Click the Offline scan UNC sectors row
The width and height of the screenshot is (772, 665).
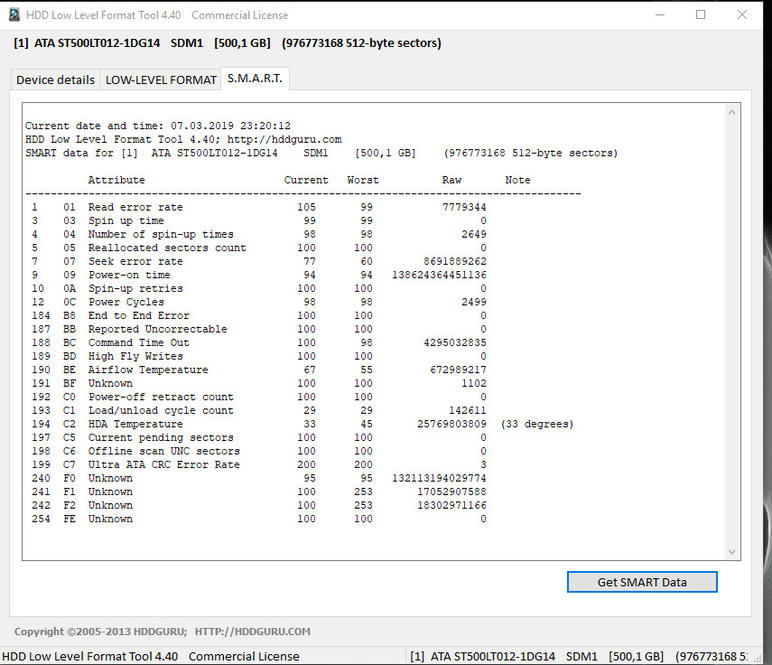click(259, 451)
